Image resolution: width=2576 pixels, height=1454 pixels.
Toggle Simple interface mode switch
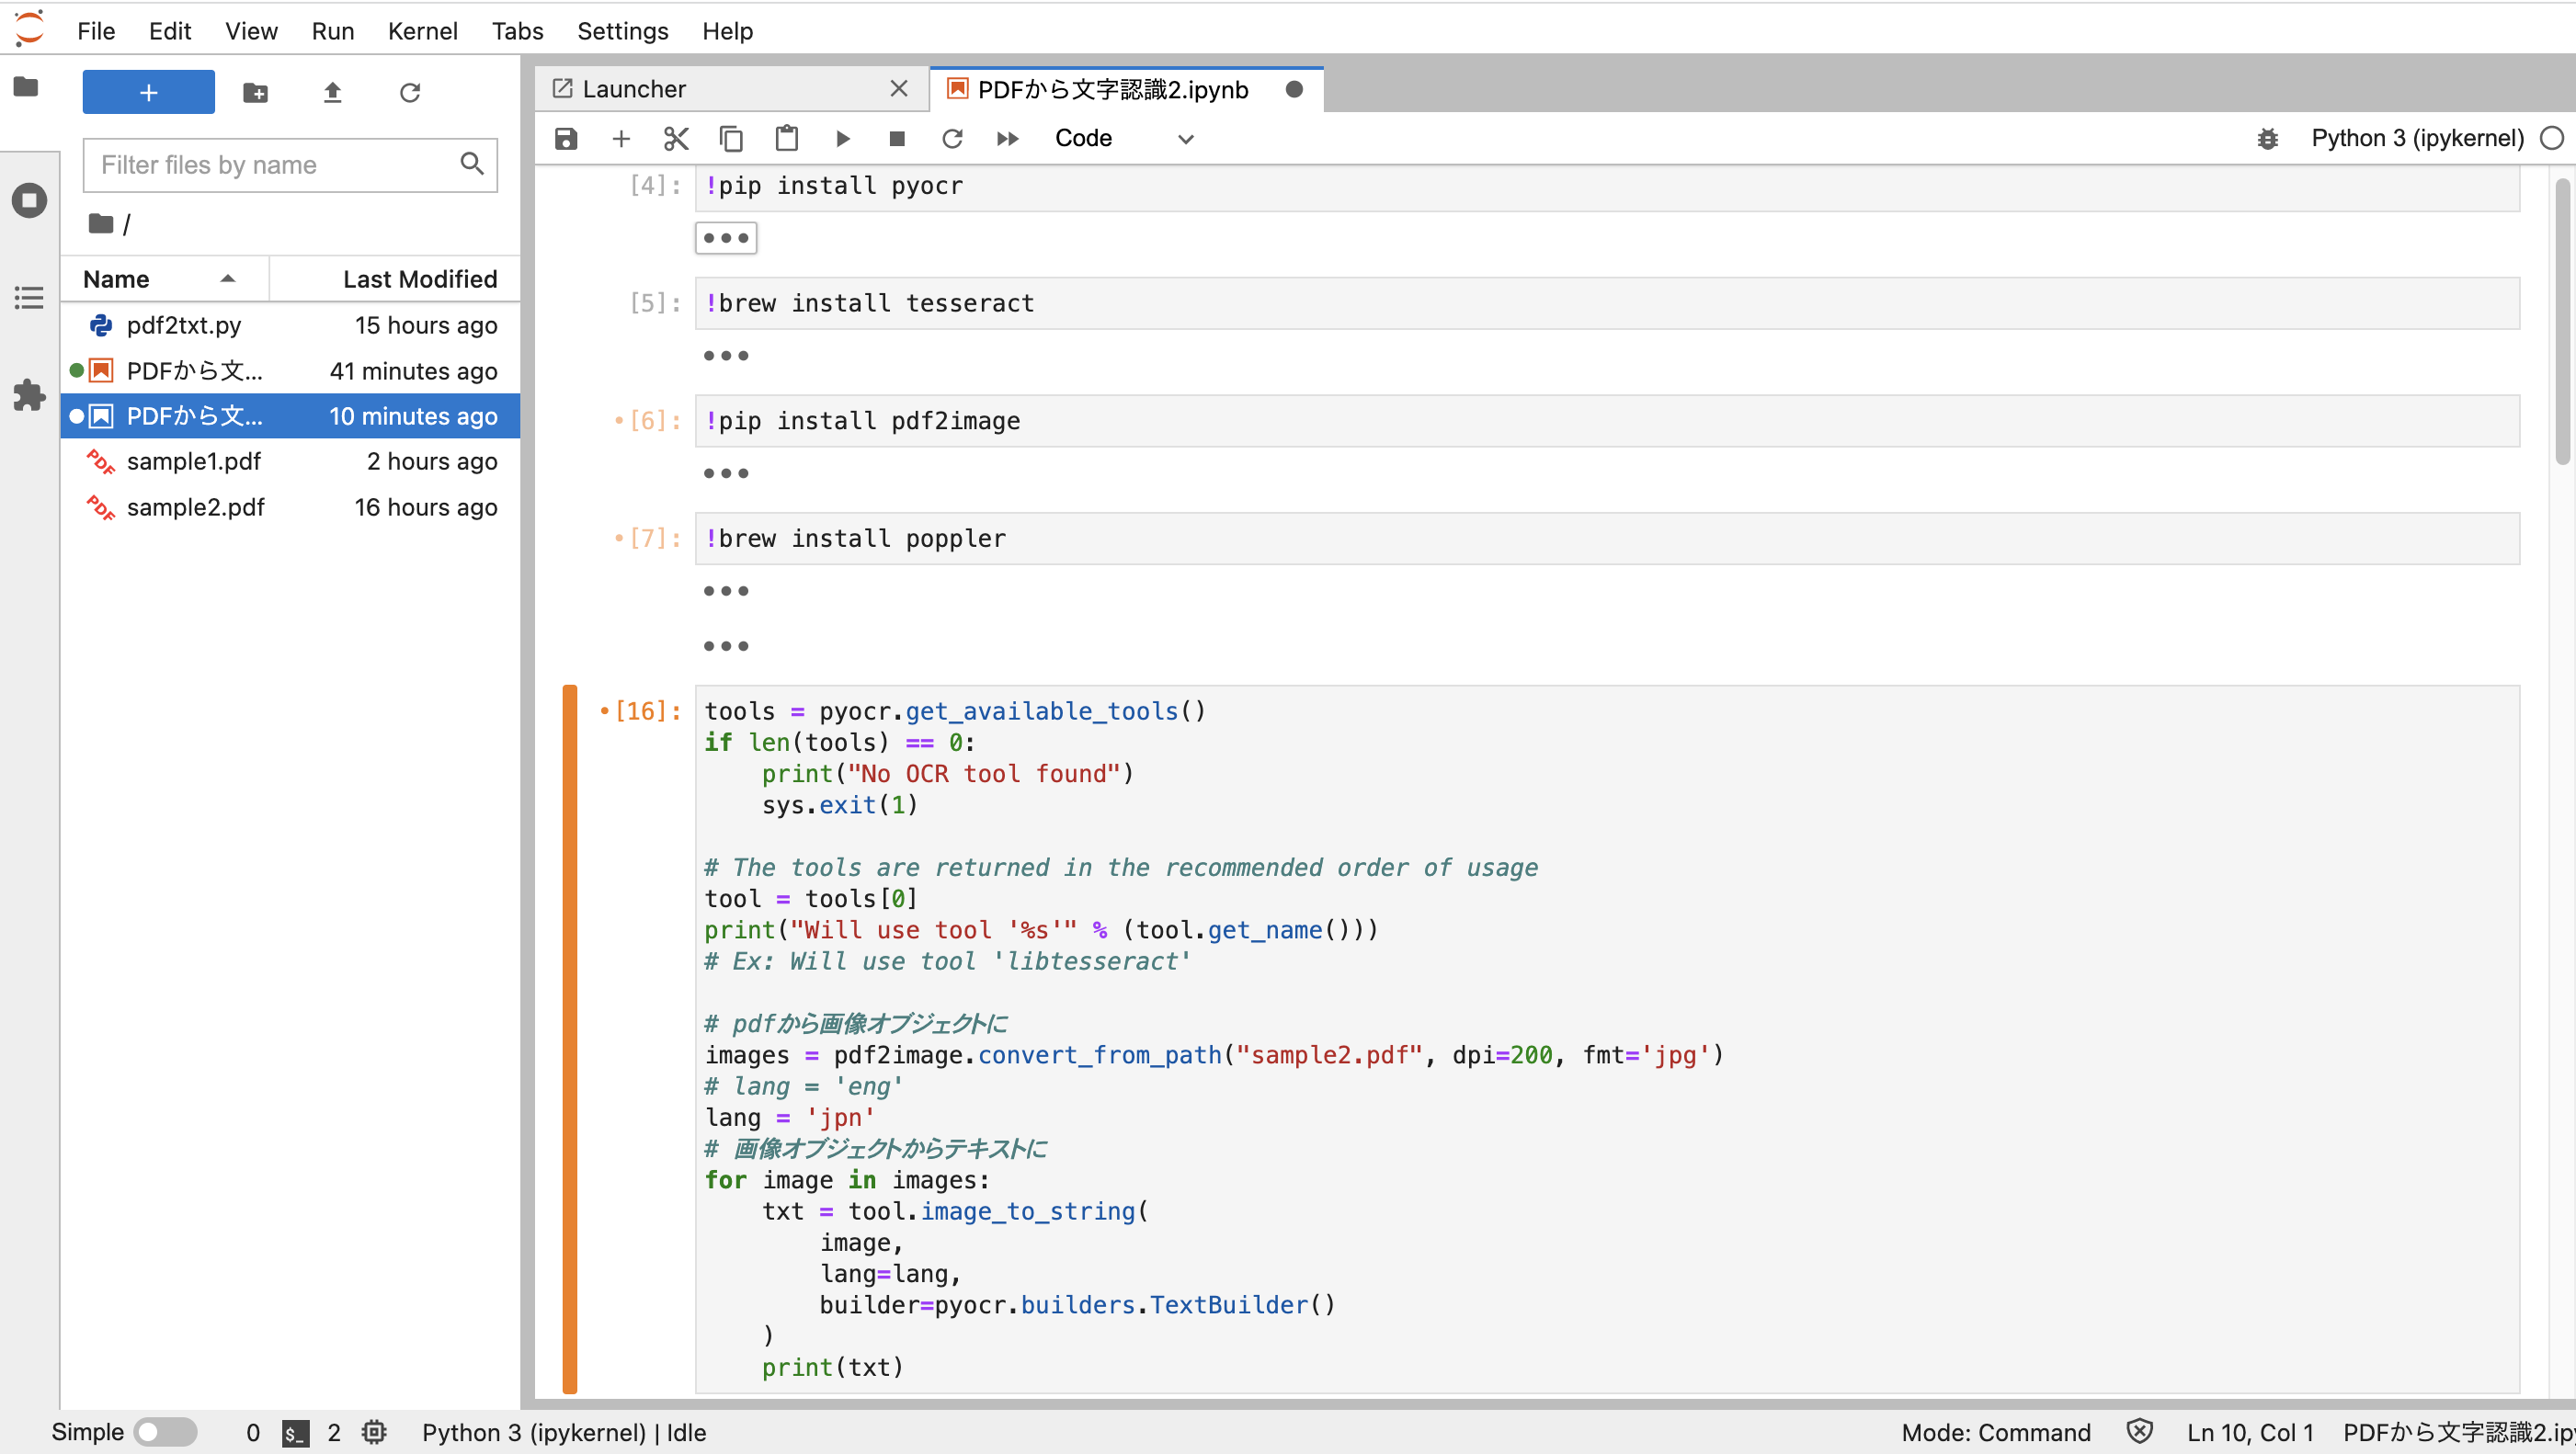pyautogui.click(x=166, y=1432)
